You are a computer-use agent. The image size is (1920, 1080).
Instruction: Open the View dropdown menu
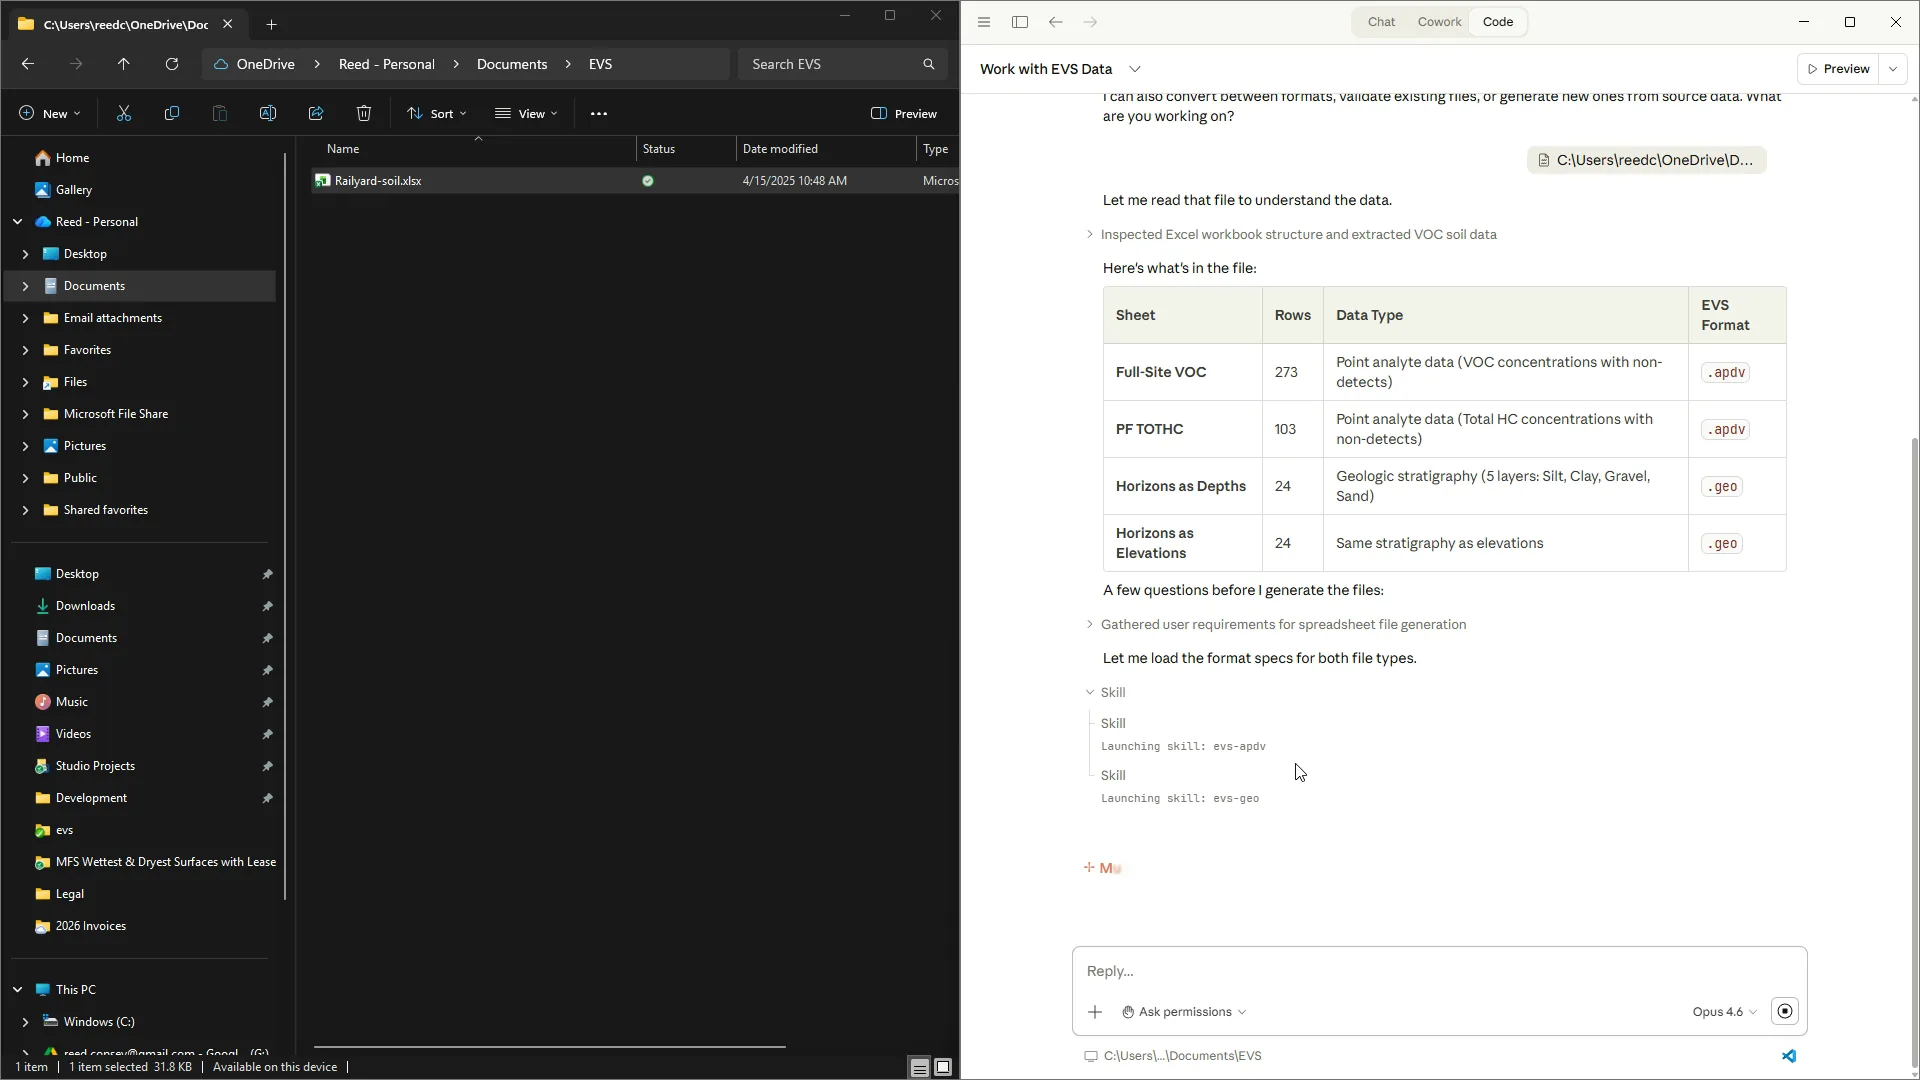pos(526,113)
